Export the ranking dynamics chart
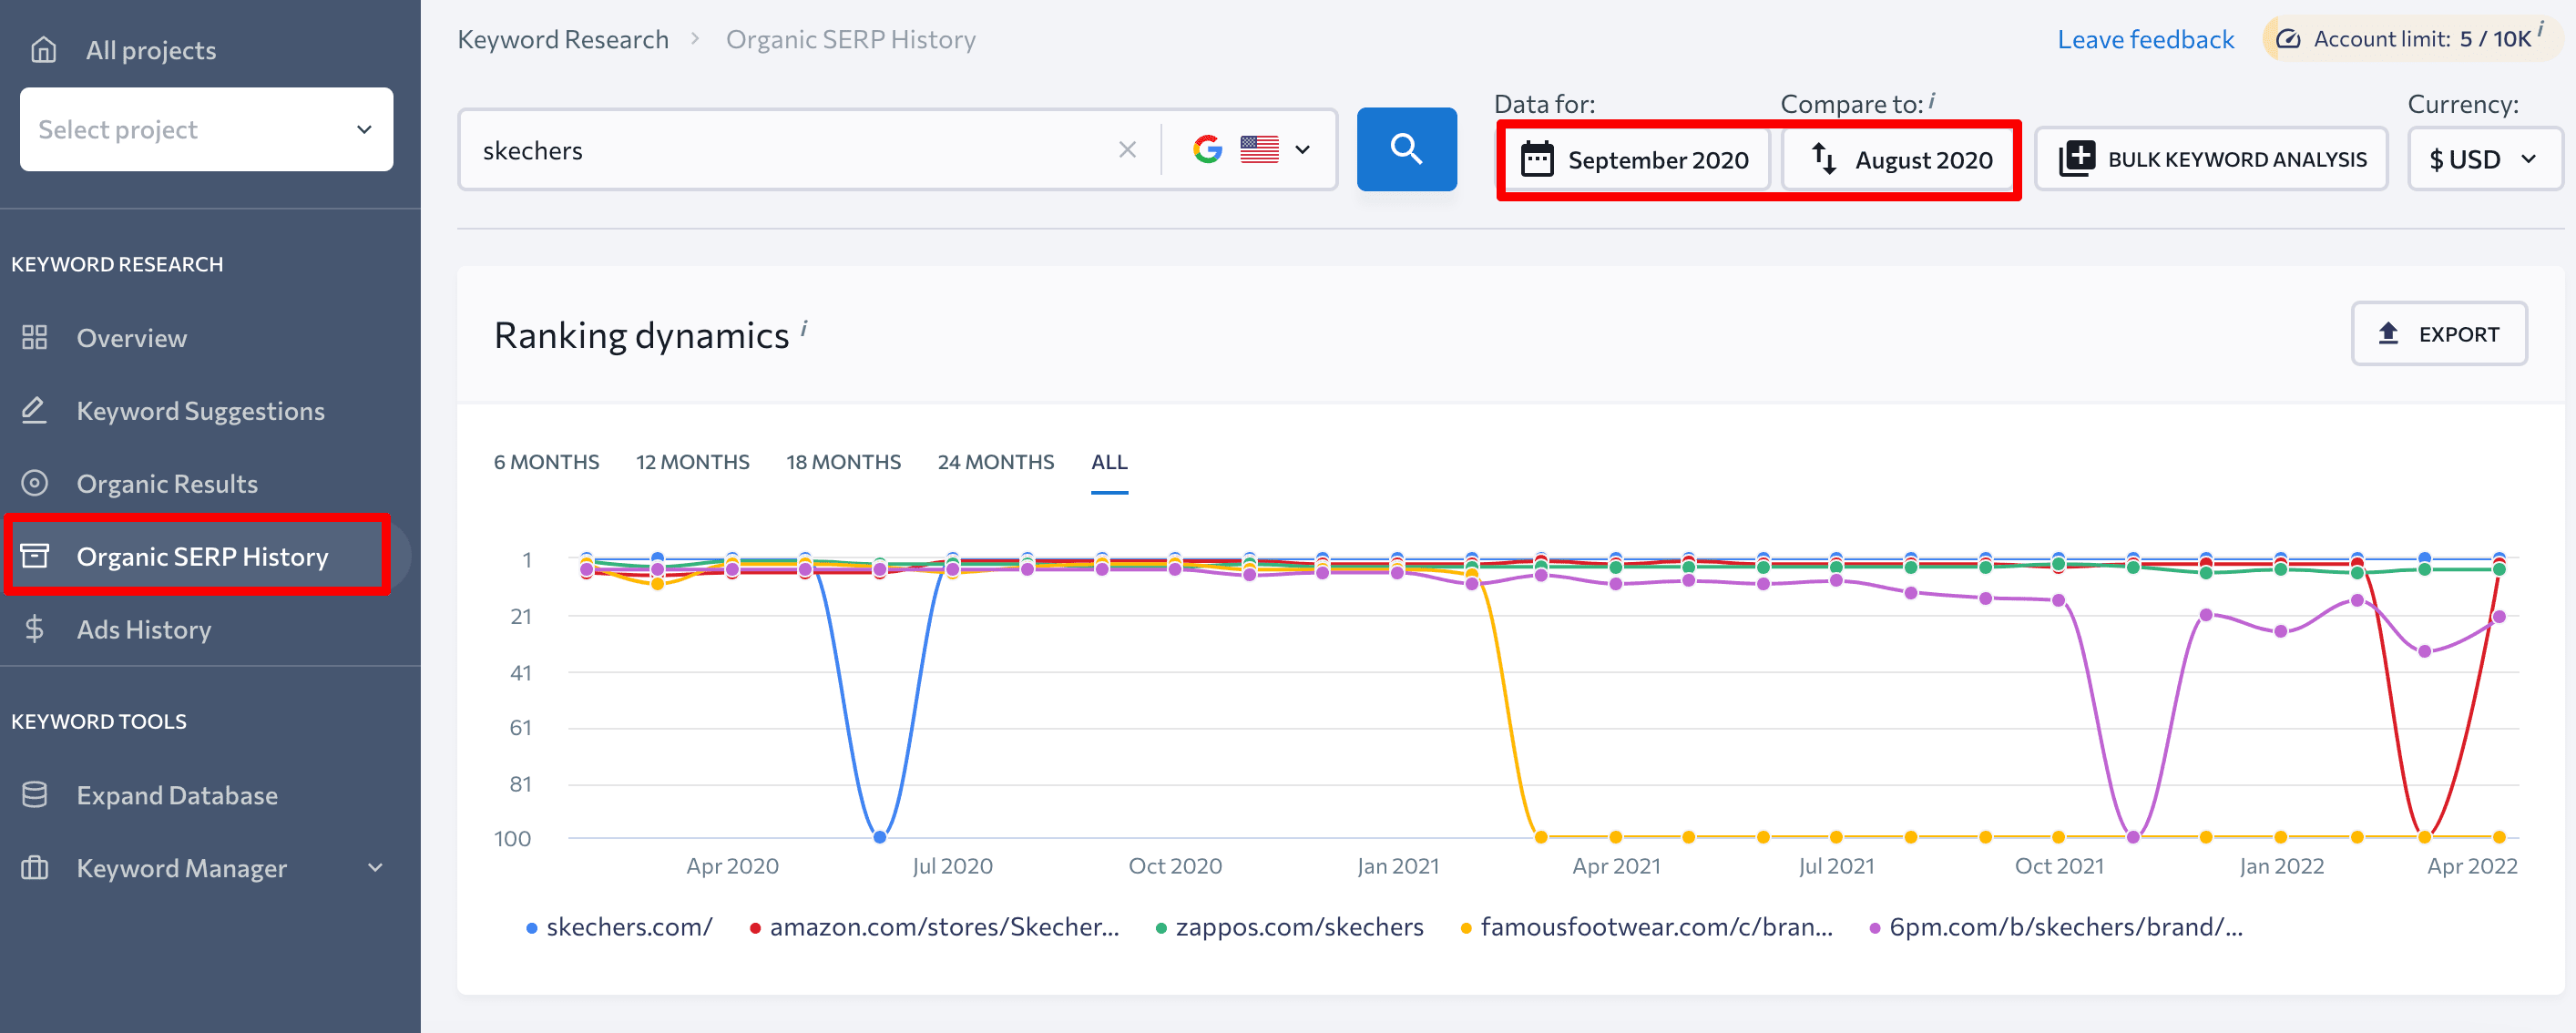This screenshot has width=2576, height=1033. coord(2438,334)
